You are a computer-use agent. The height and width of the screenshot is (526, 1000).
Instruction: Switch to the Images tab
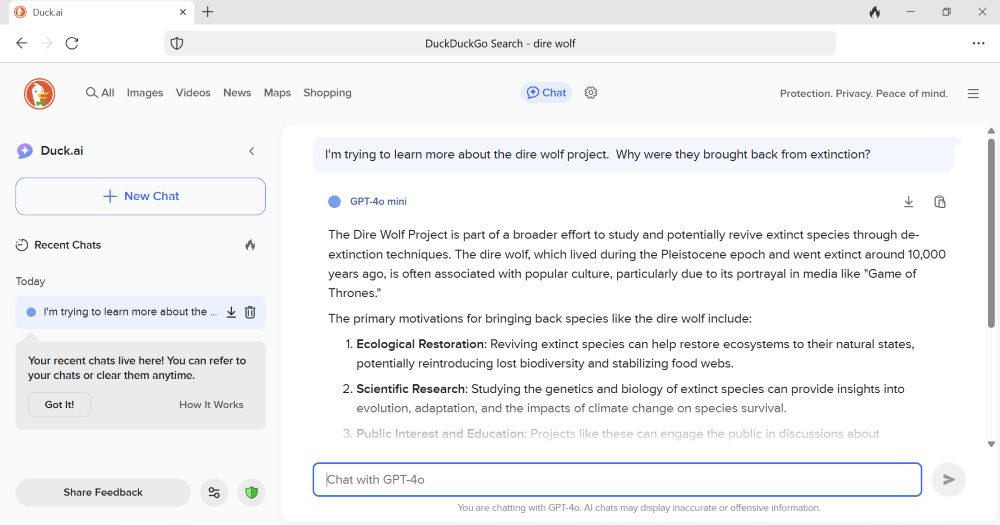145,93
